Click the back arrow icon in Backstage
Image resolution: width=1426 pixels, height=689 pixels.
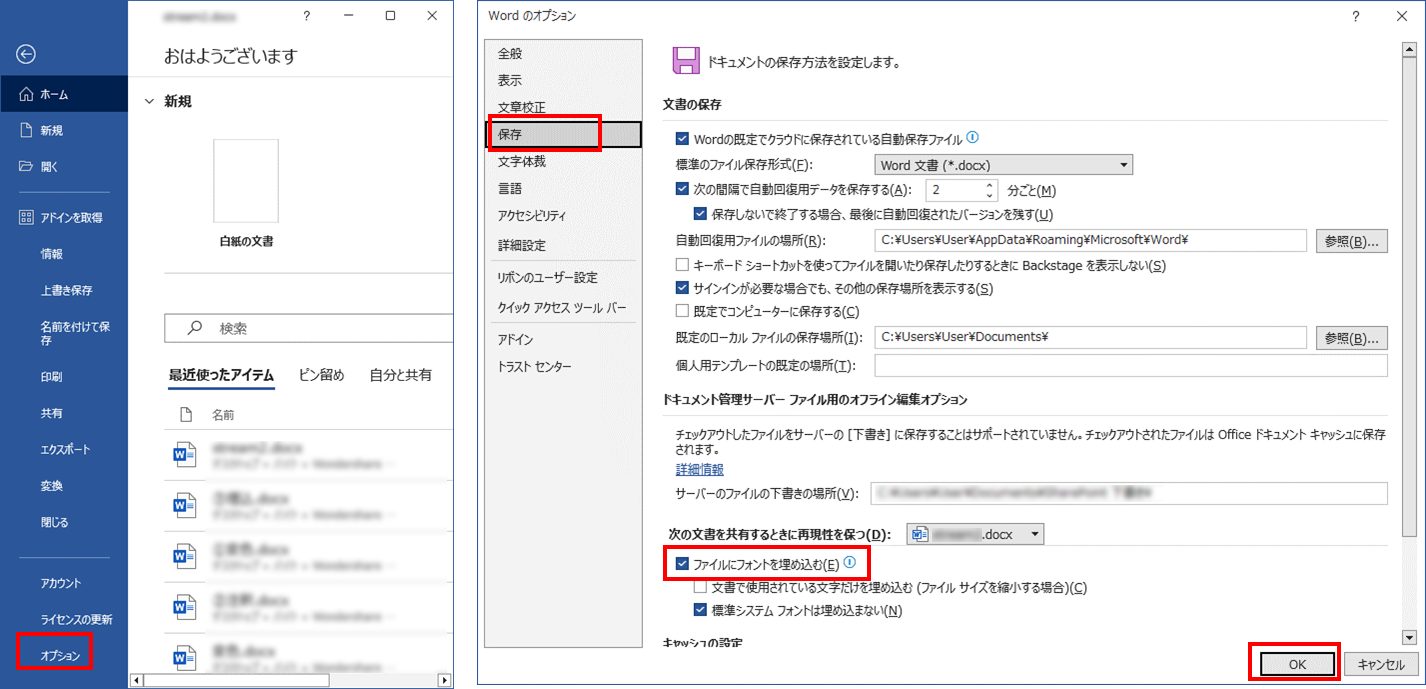(27, 55)
